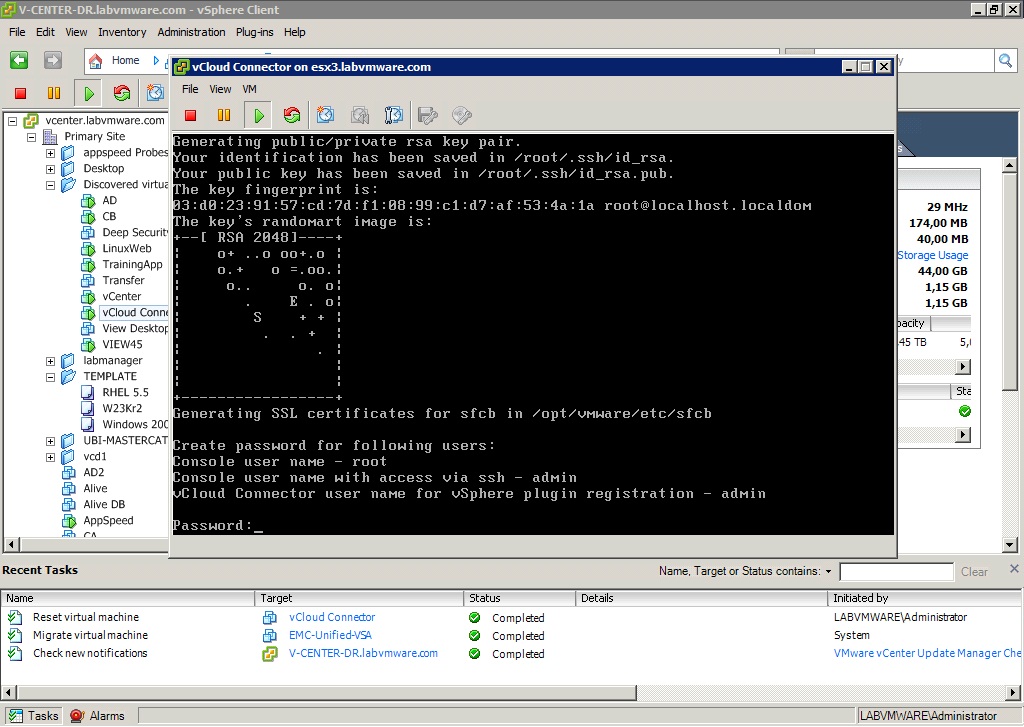Click the green Power On icon in the main toolbar
This screenshot has width=1024, height=727.
click(89, 93)
